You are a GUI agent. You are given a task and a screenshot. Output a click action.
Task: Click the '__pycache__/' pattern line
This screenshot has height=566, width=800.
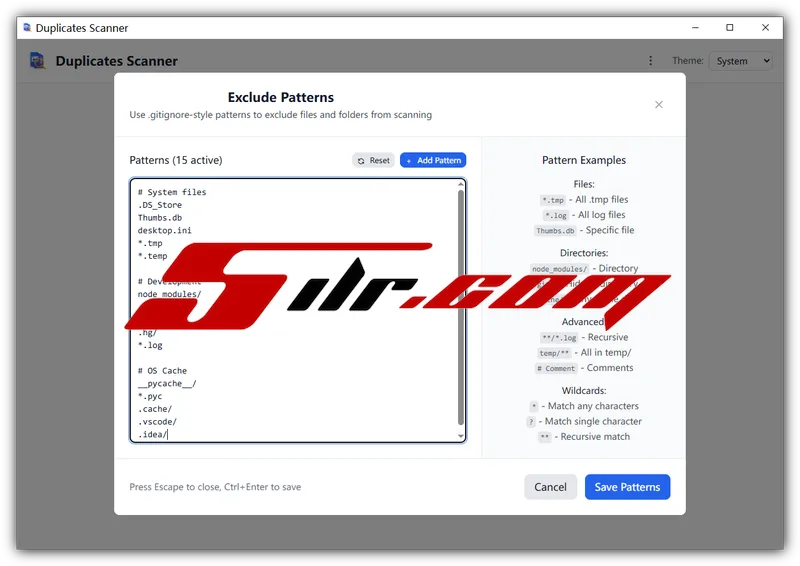[x=167, y=384]
